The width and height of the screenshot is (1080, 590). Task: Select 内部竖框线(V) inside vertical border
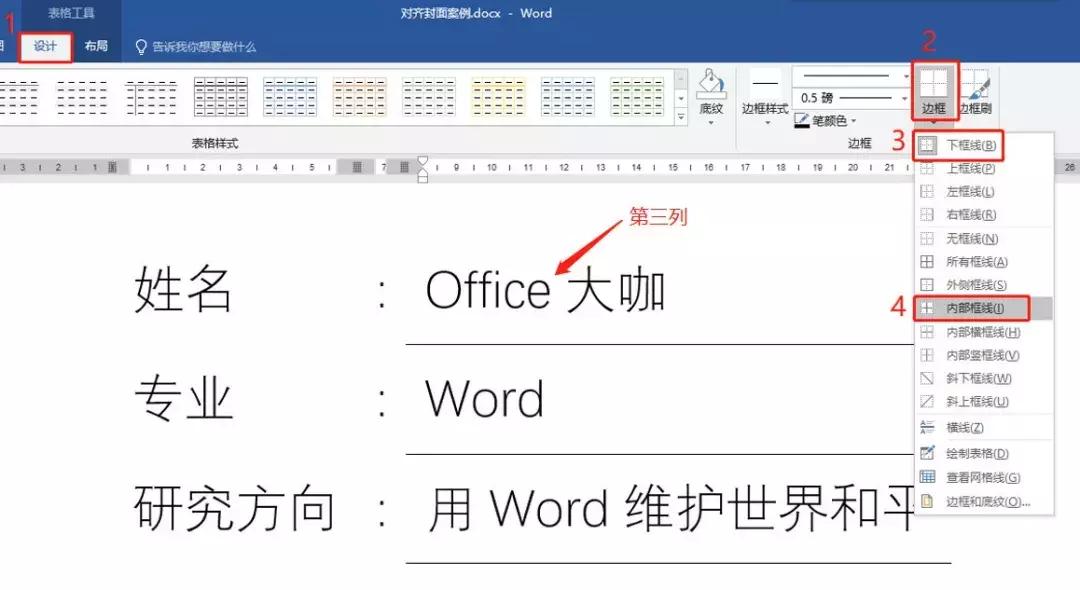click(x=984, y=355)
